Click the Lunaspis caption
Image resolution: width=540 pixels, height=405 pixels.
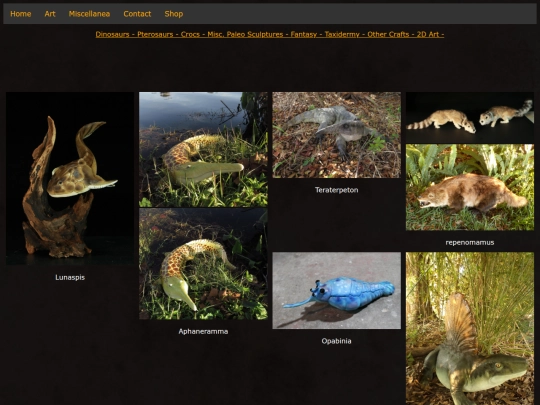coord(70,277)
